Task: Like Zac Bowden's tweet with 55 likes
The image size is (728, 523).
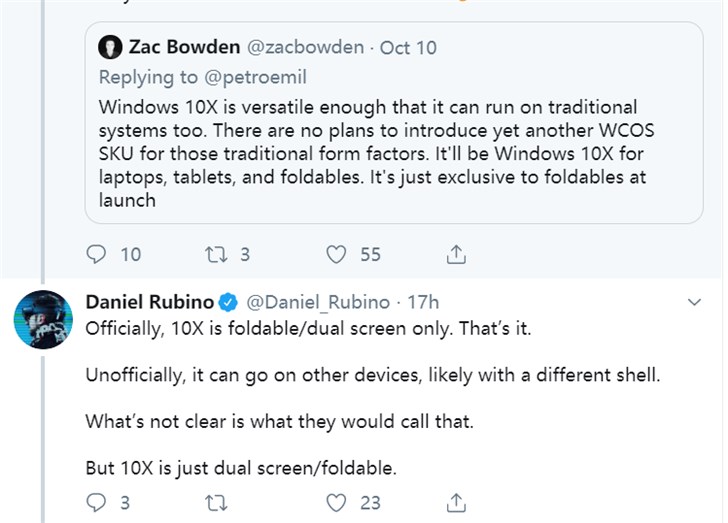Action: (x=337, y=254)
